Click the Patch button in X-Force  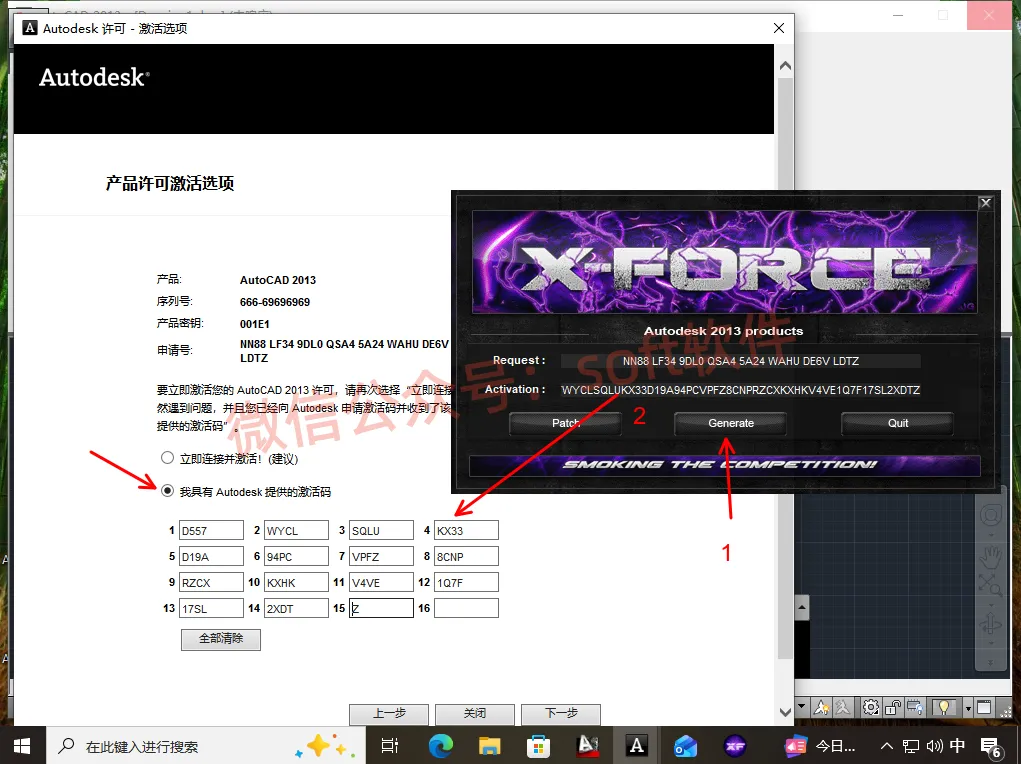click(x=565, y=423)
